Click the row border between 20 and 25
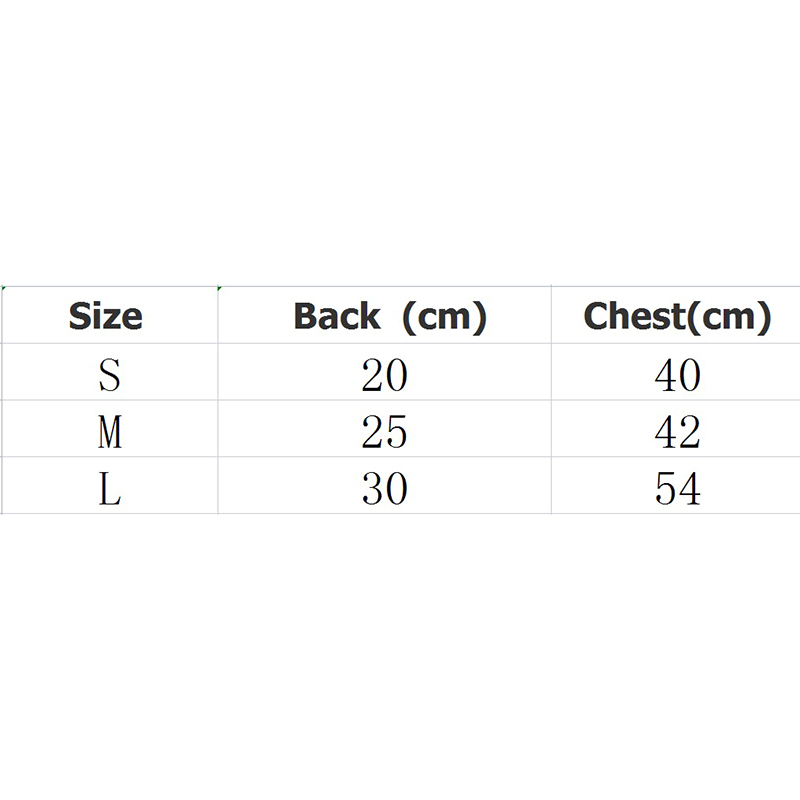Viewport: 800px width, 800px height. 384,401
